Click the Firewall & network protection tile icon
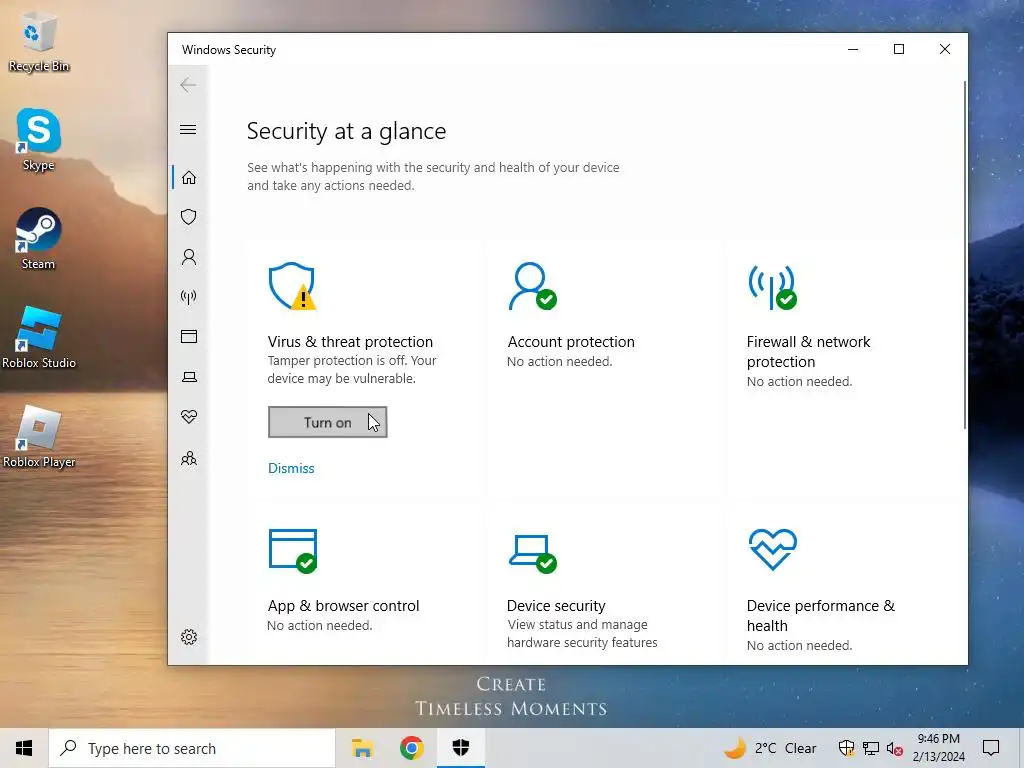Image resolution: width=1024 pixels, height=768 pixels. (772, 287)
